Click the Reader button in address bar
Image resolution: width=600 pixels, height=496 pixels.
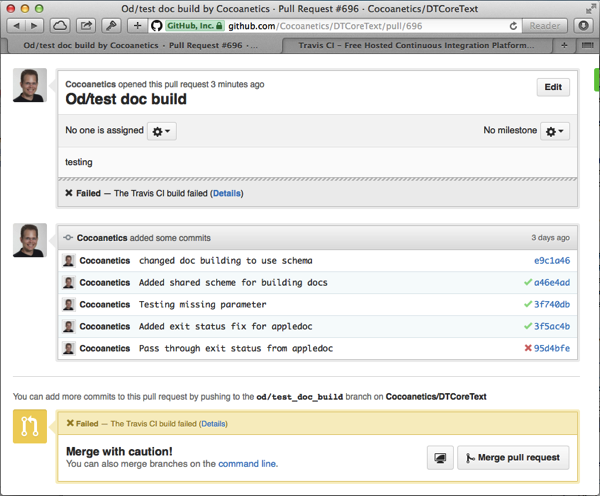coord(544,26)
